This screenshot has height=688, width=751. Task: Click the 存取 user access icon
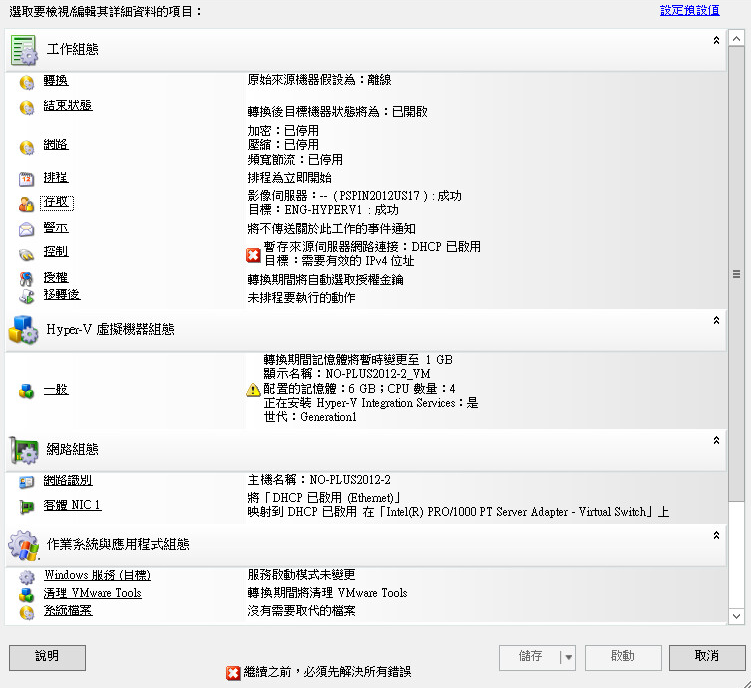(x=27, y=204)
